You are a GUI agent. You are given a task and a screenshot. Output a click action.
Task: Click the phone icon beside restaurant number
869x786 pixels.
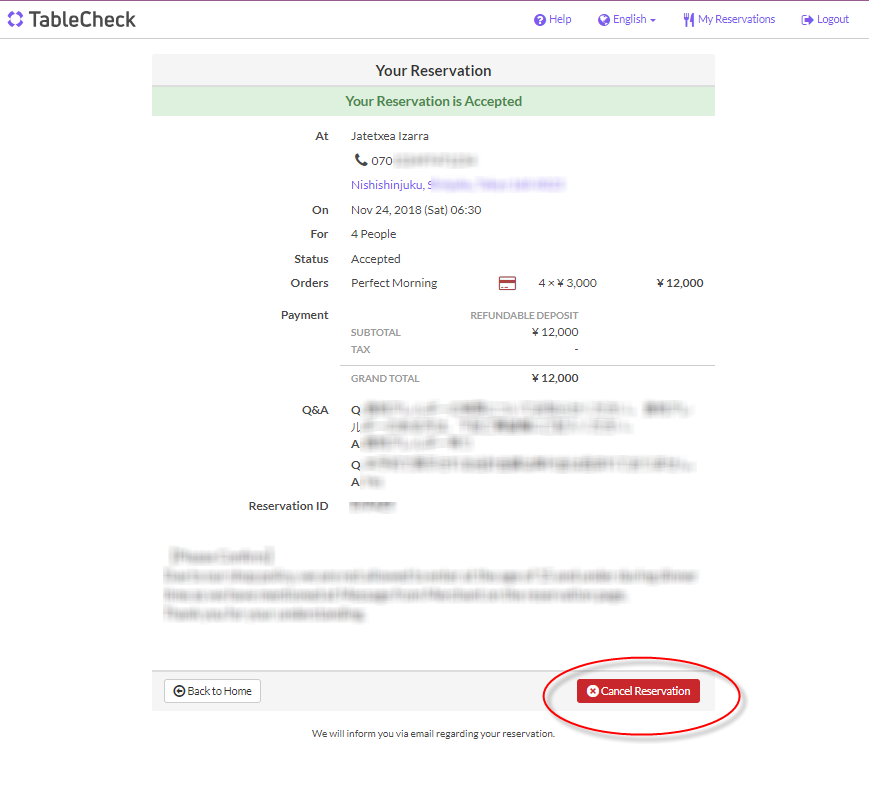click(361, 160)
